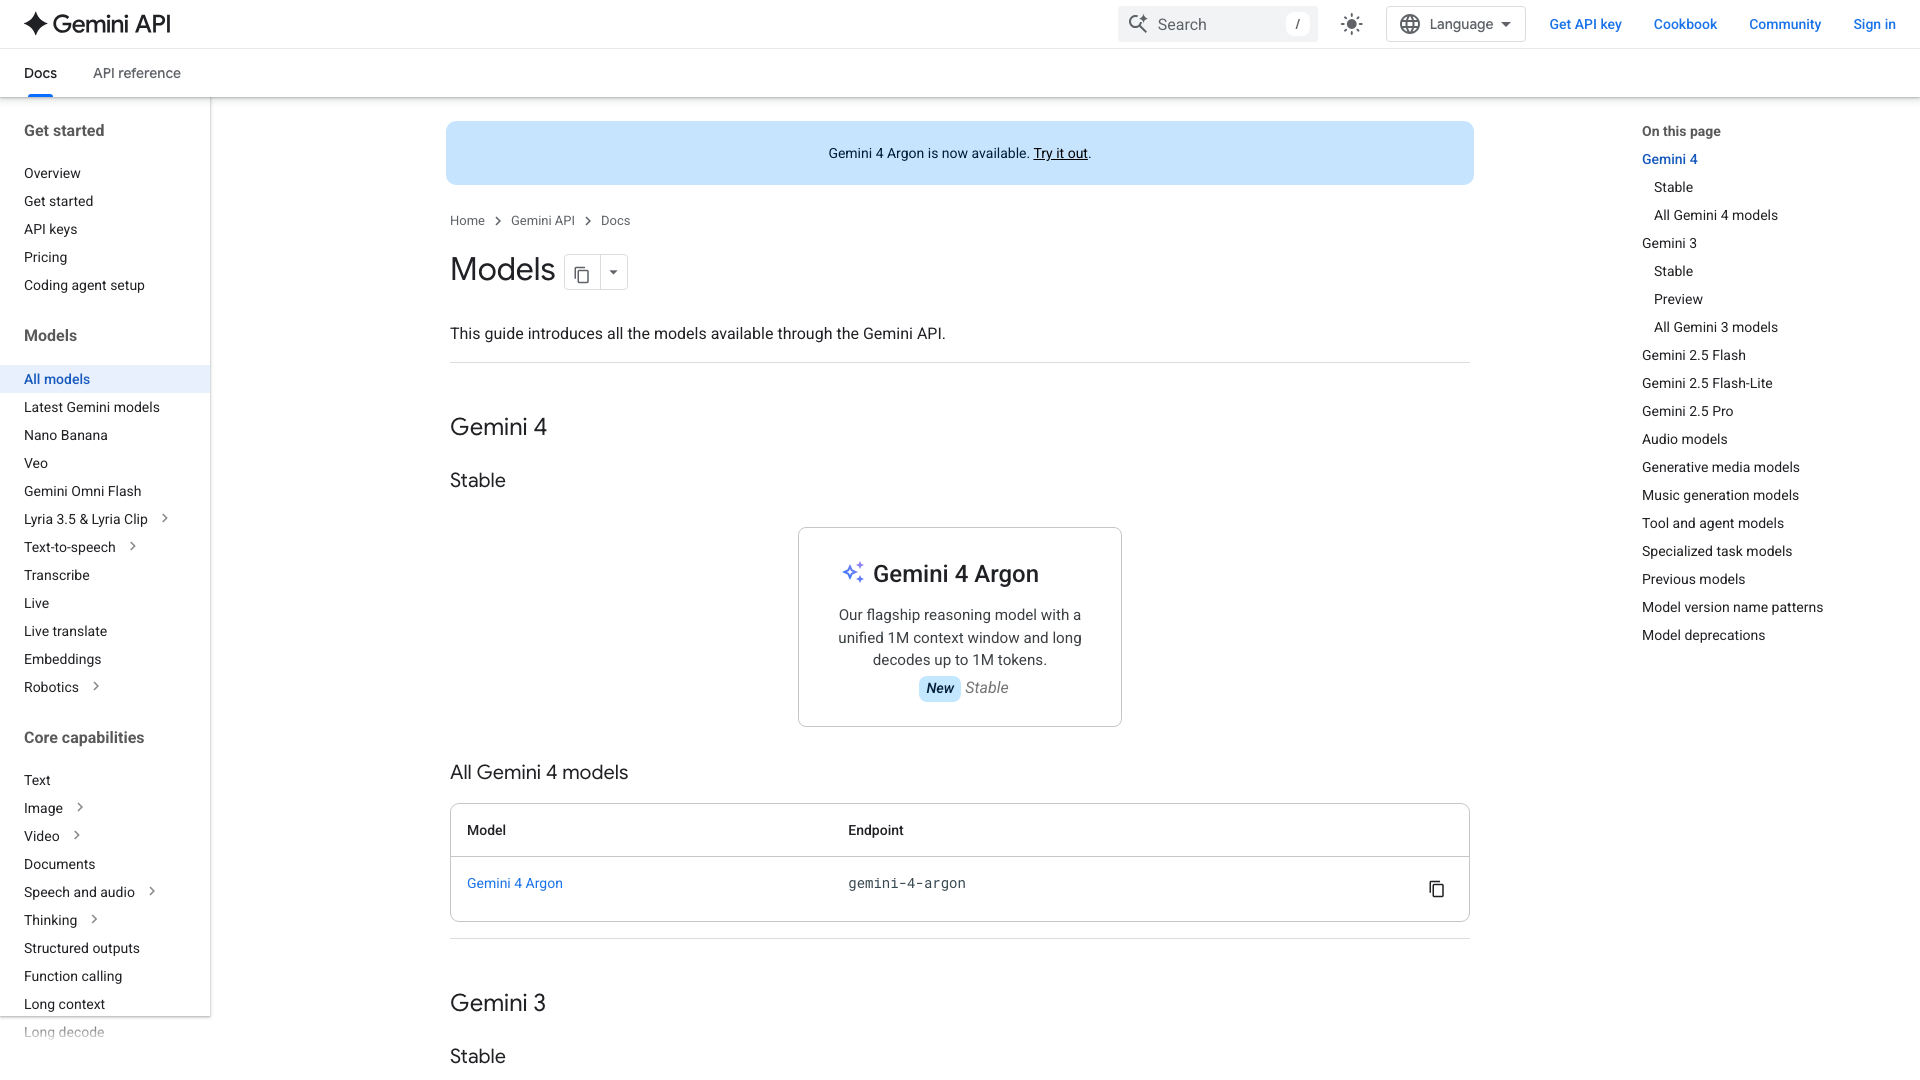This screenshot has width=1920, height=1080.
Task: Expand the Speech and audio section
Action: tap(152, 892)
